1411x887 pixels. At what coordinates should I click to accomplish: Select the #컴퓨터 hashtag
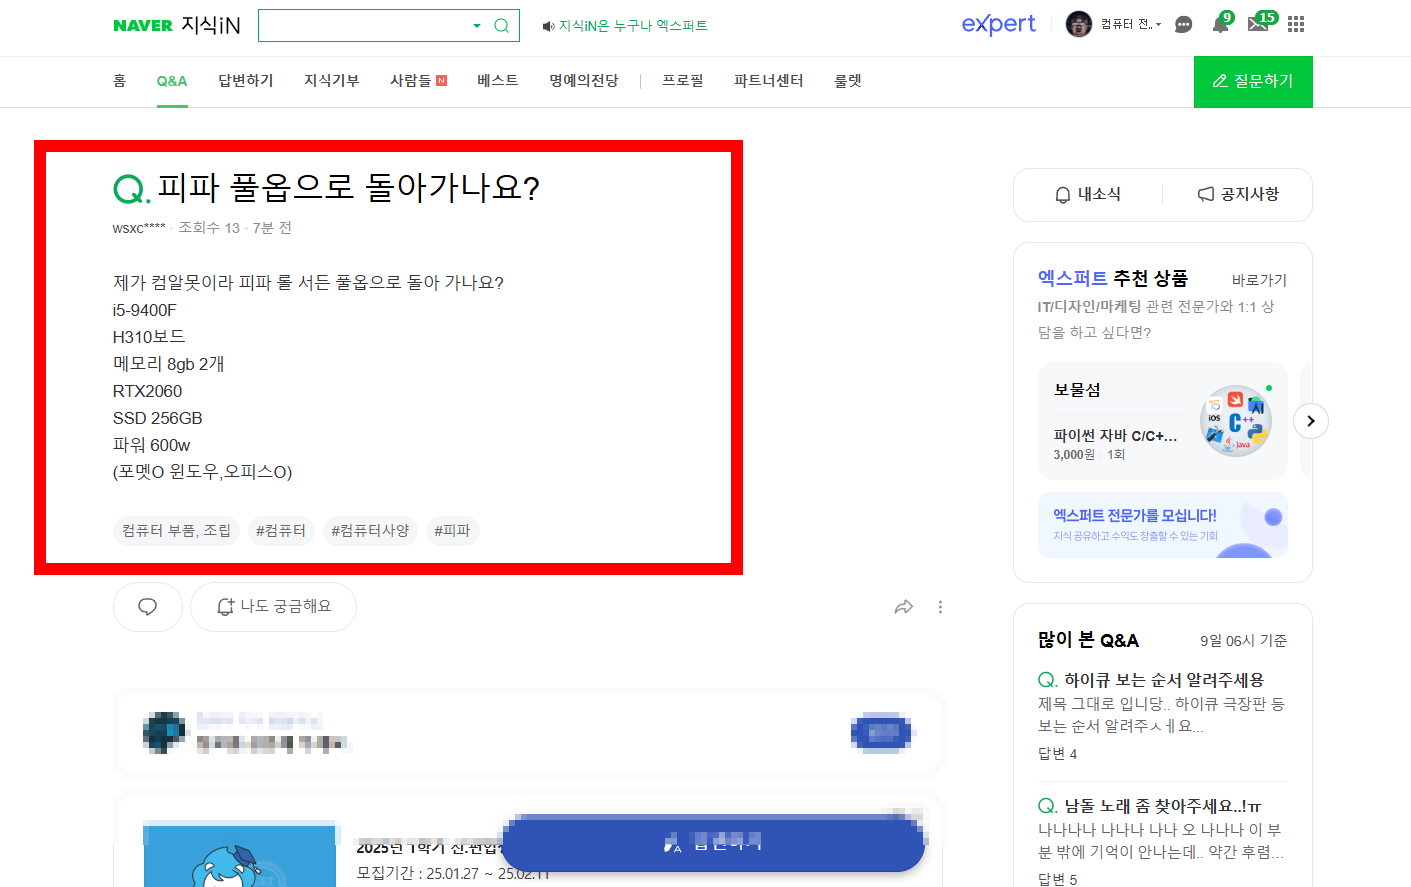(x=281, y=531)
